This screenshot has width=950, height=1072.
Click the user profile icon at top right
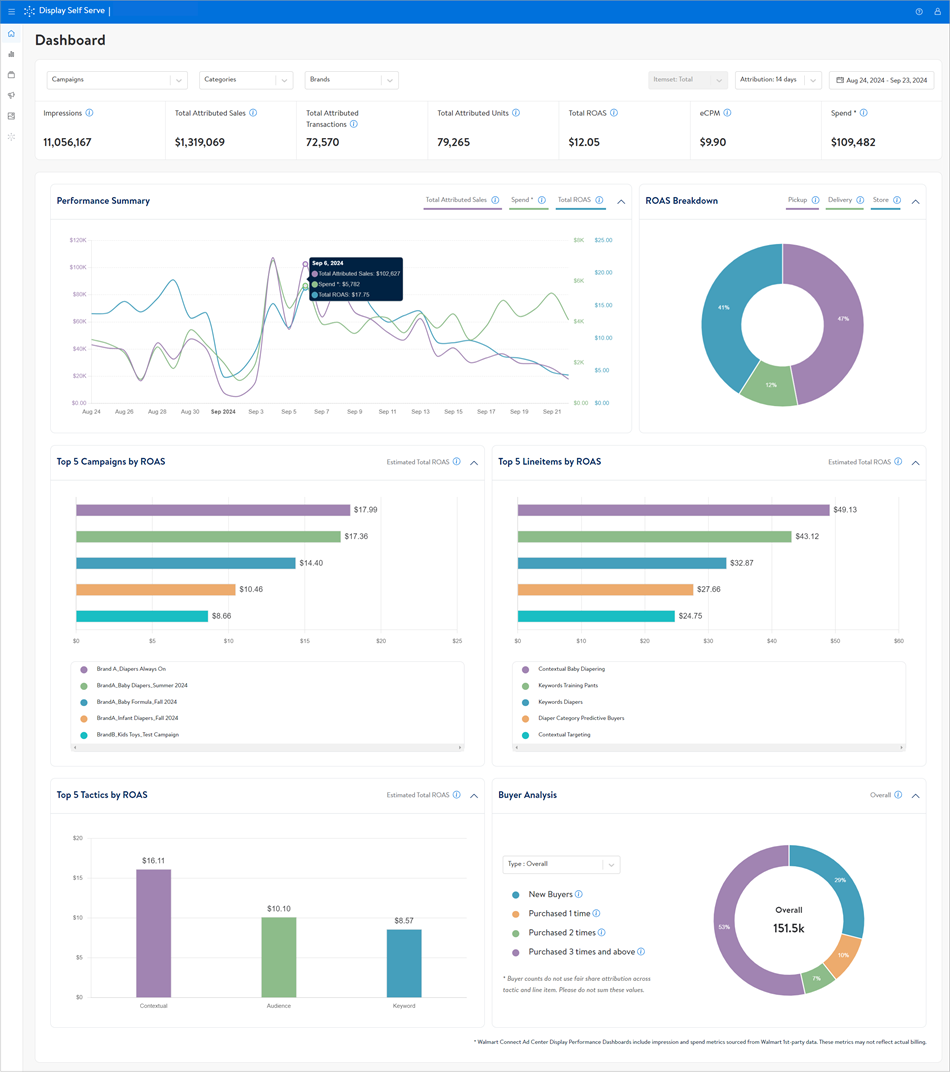tap(938, 11)
